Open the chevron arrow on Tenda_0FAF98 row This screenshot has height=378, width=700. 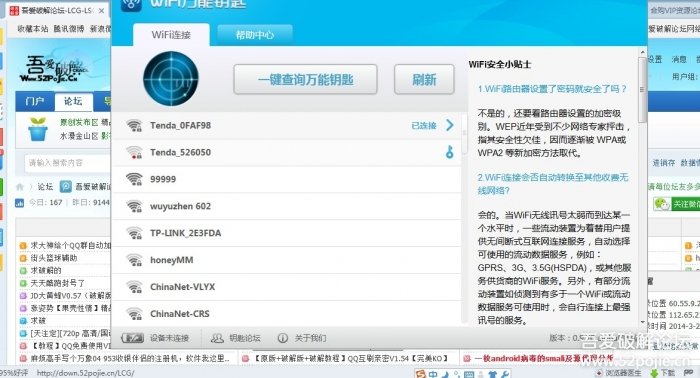click(x=450, y=125)
